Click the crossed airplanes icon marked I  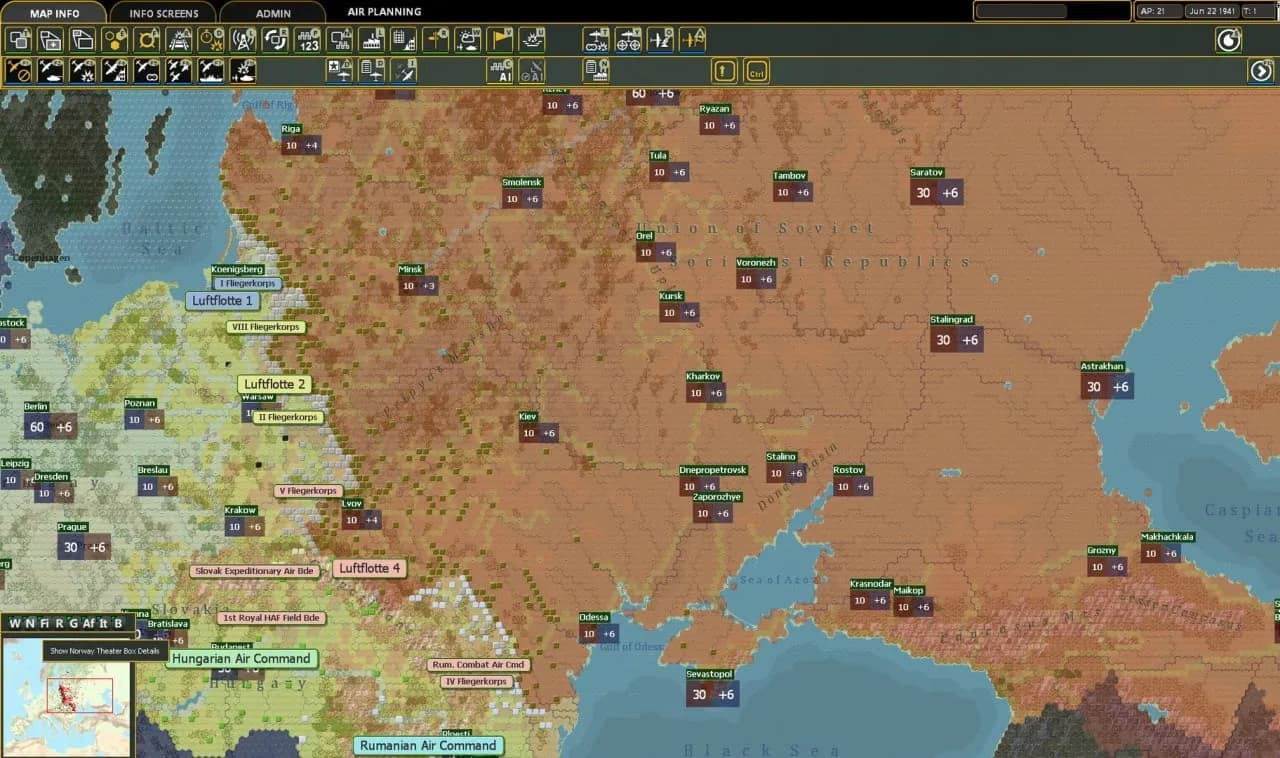click(x=403, y=71)
